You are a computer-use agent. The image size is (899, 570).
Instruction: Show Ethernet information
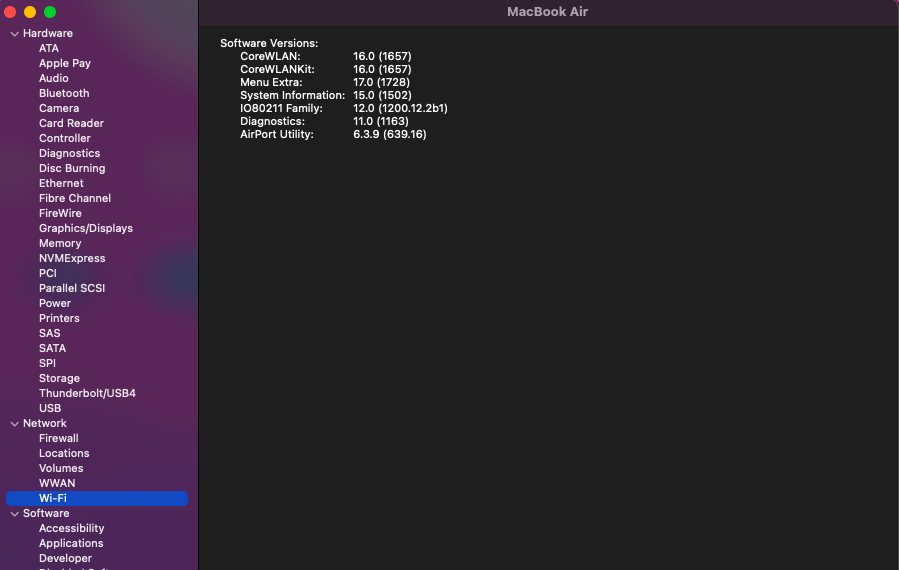coord(61,183)
